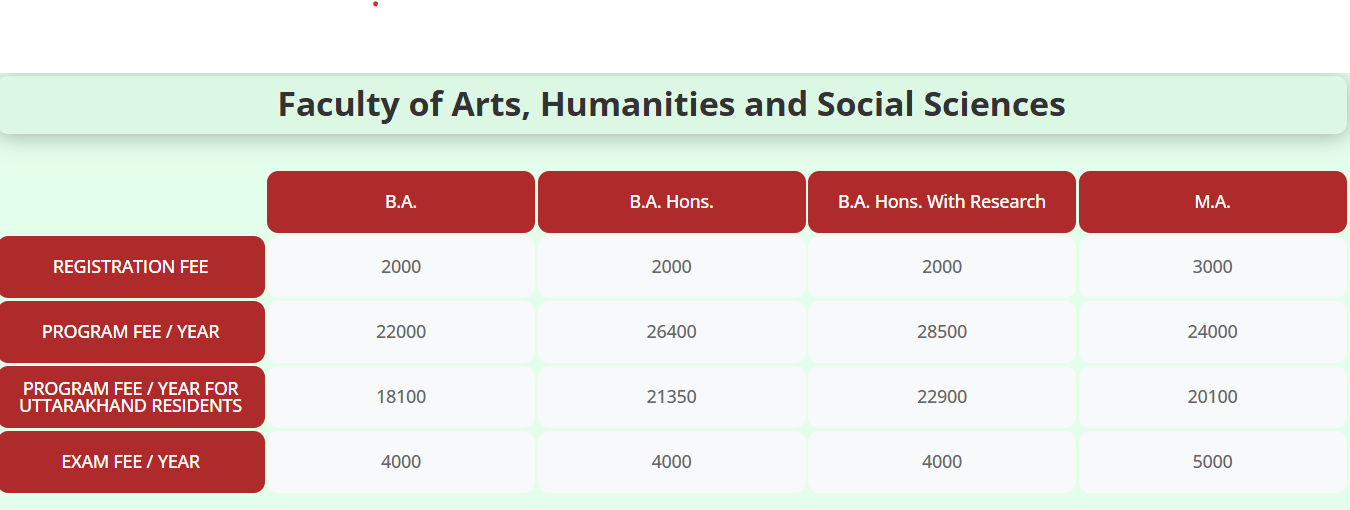Select the M.A. exam fee of 5000

click(x=1212, y=462)
